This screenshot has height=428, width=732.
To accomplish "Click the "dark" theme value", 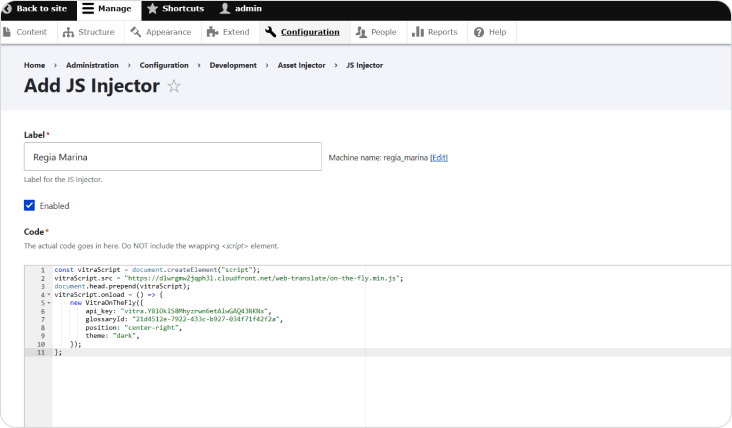I will click(125, 336).
